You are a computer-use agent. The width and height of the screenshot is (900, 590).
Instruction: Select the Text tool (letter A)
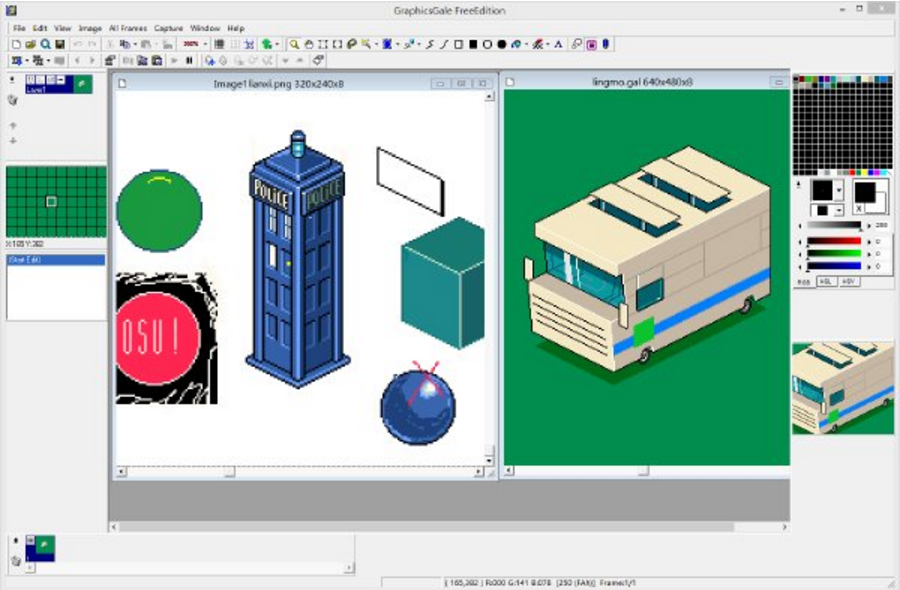[x=558, y=44]
